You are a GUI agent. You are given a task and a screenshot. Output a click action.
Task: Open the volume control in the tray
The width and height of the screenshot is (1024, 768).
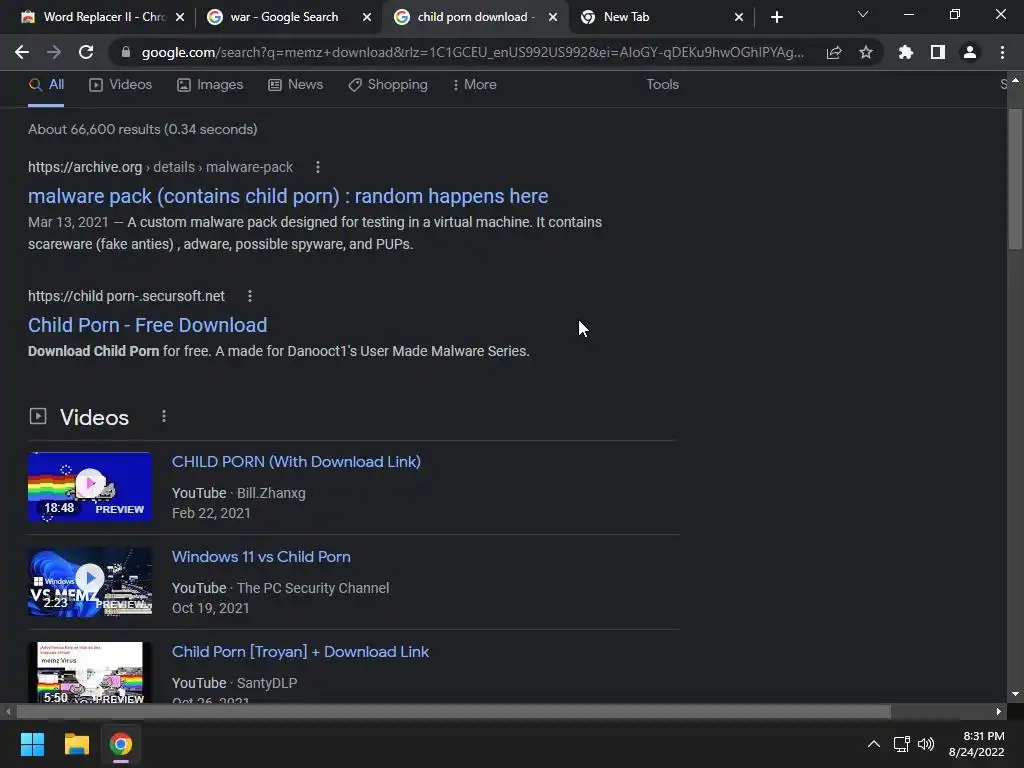926,744
